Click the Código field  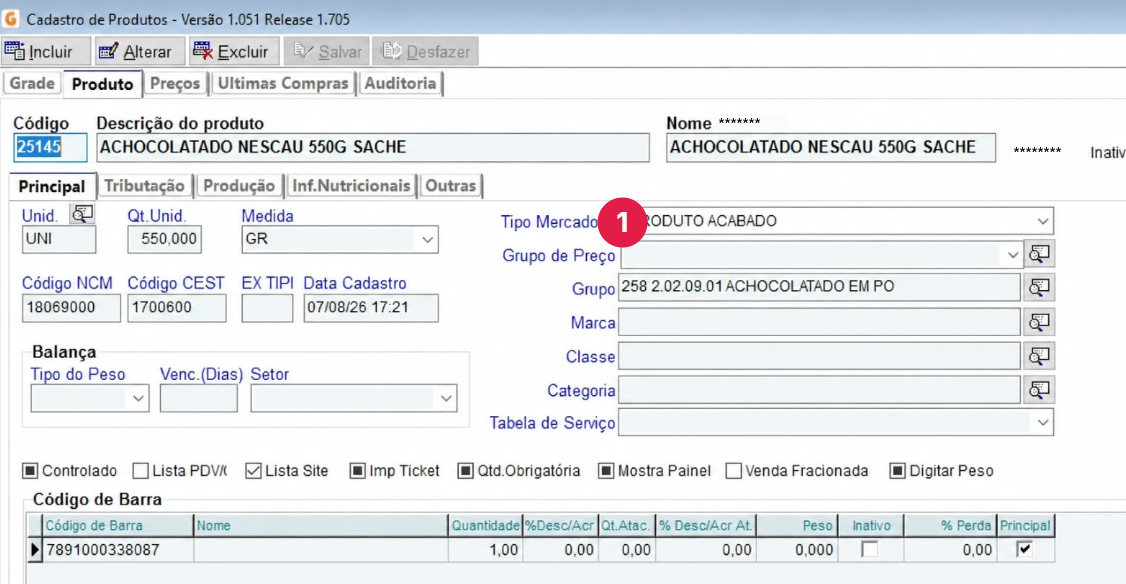(x=50, y=147)
